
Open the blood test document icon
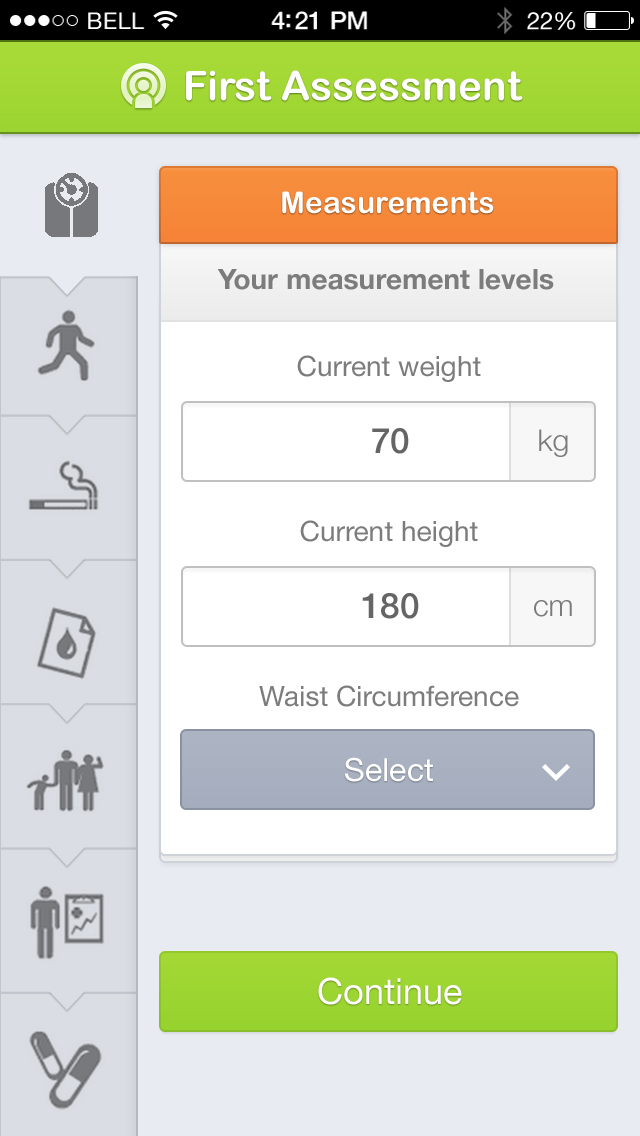[68, 633]
